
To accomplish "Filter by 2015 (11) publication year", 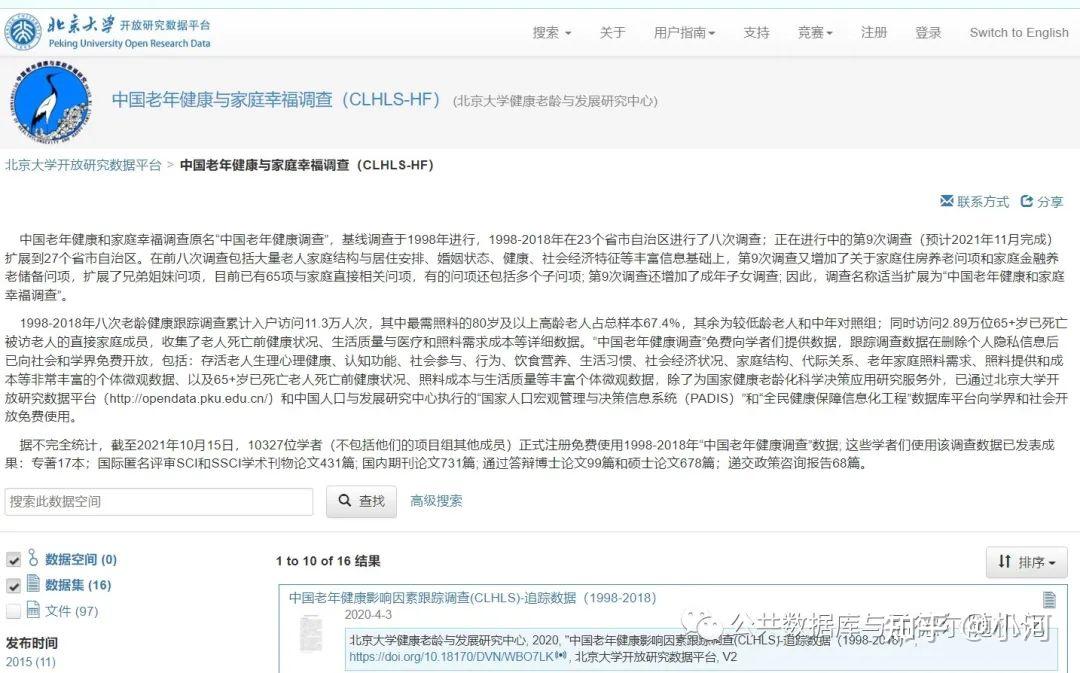I will [x=30, y=662].
